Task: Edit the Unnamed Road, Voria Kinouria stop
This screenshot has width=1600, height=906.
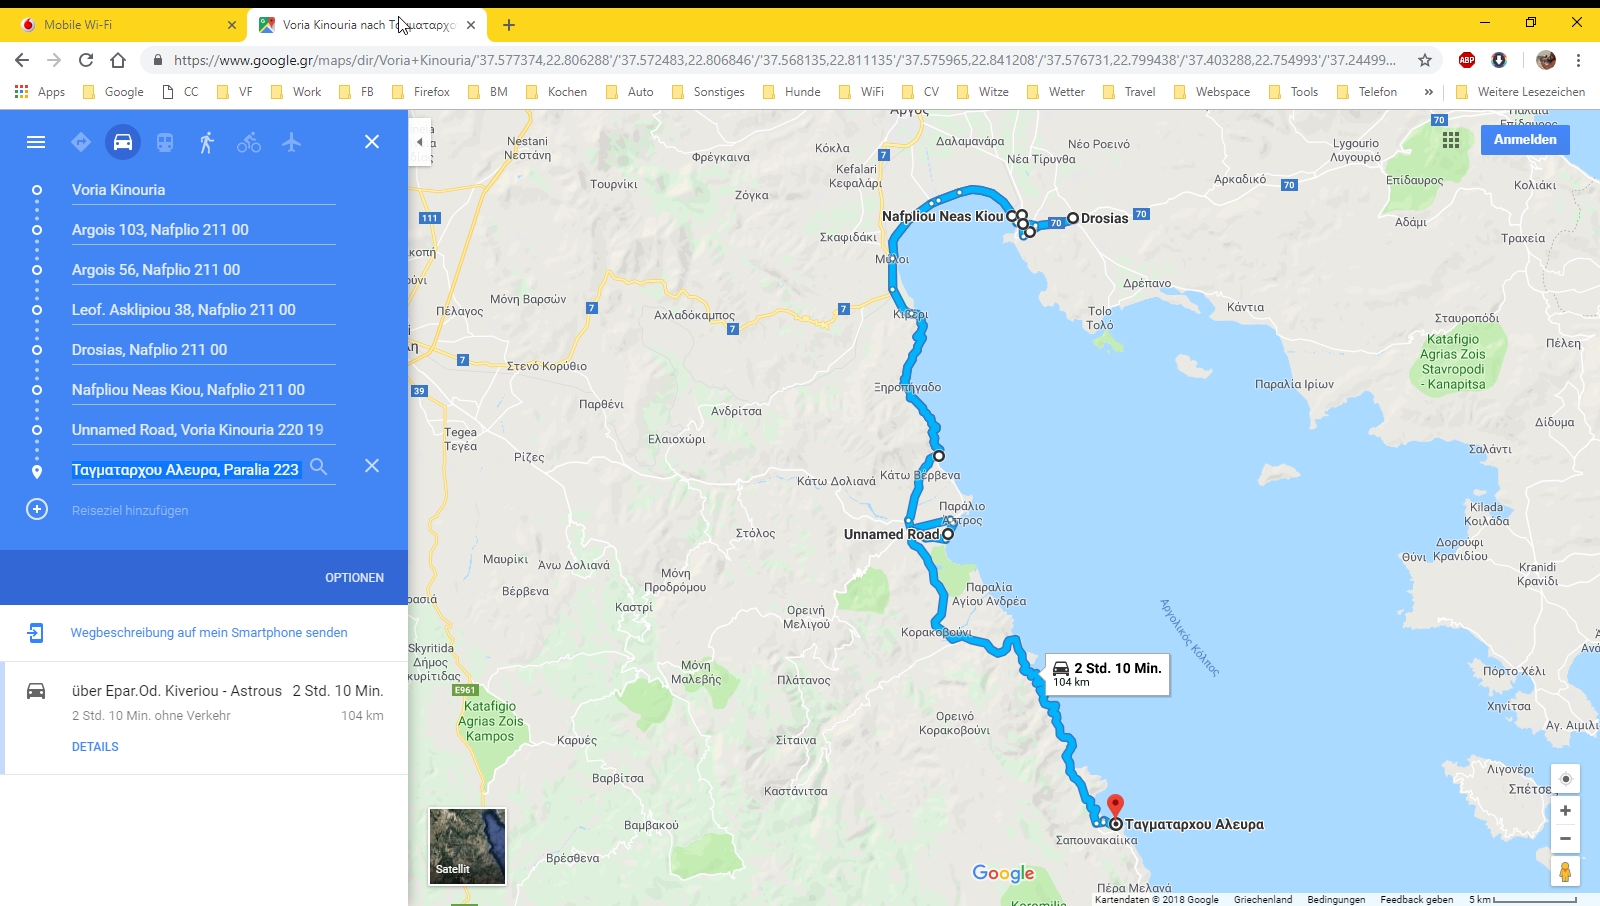Action: (x=203, y=430)
